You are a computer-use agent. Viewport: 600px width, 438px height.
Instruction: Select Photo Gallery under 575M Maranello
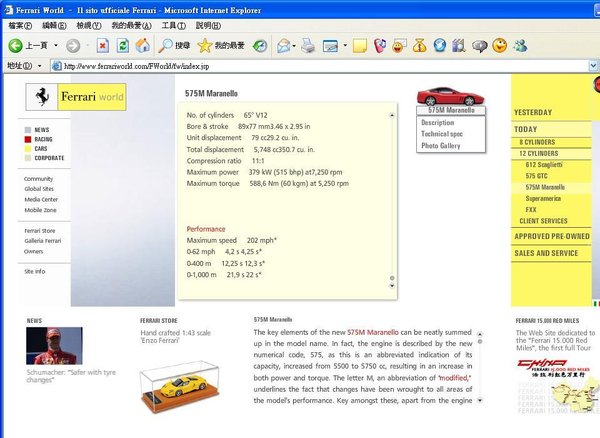click(x=442, y=146)
